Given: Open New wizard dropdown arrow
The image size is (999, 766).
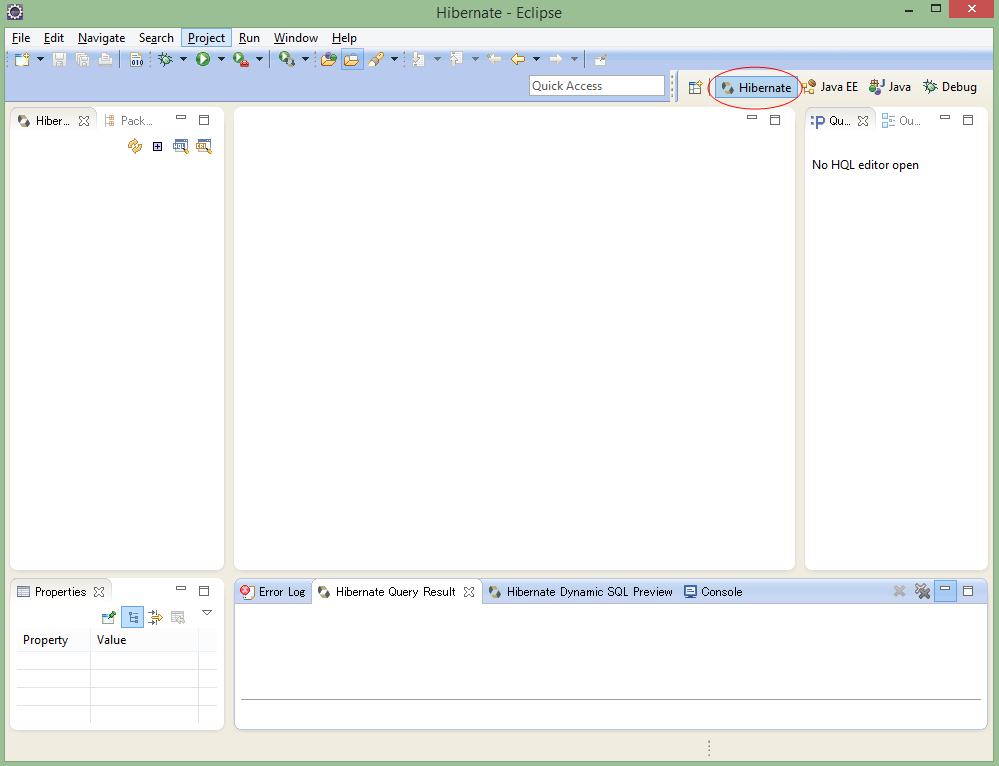Looking at the screenshot, I should [40, 59].
